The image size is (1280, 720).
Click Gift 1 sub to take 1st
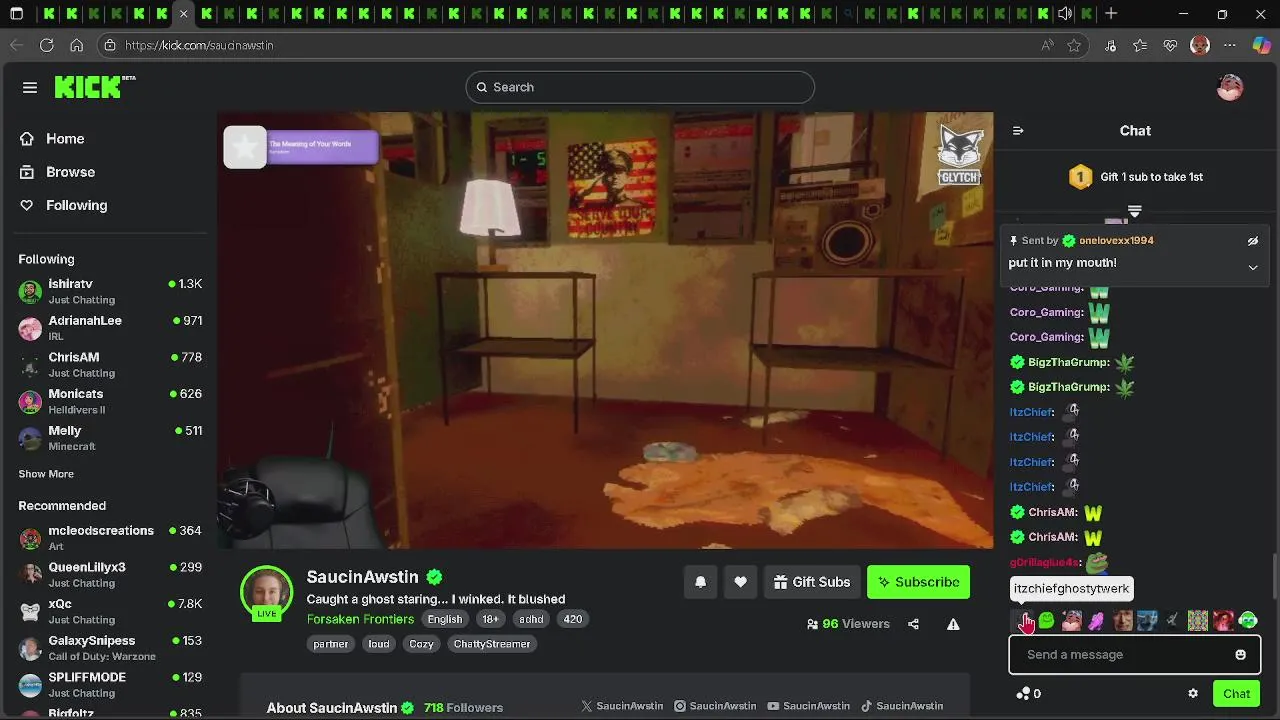(x=1135, y=177)
